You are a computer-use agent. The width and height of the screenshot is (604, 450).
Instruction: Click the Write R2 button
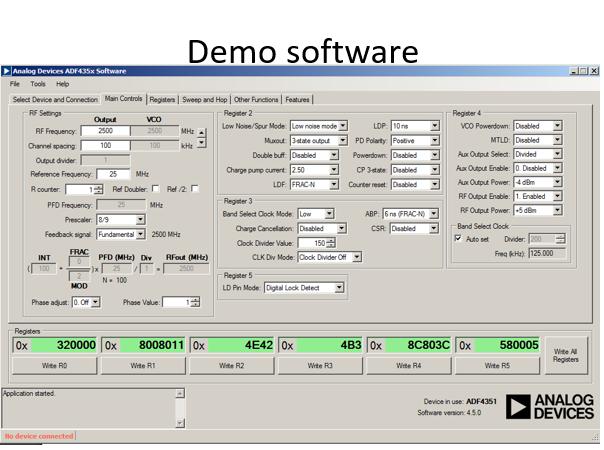[232, 366]
